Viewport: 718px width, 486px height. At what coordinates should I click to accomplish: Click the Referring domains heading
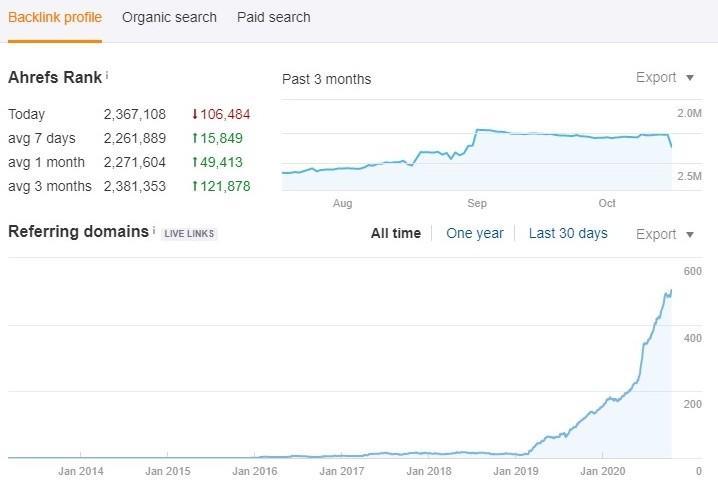tap(78, 232)
